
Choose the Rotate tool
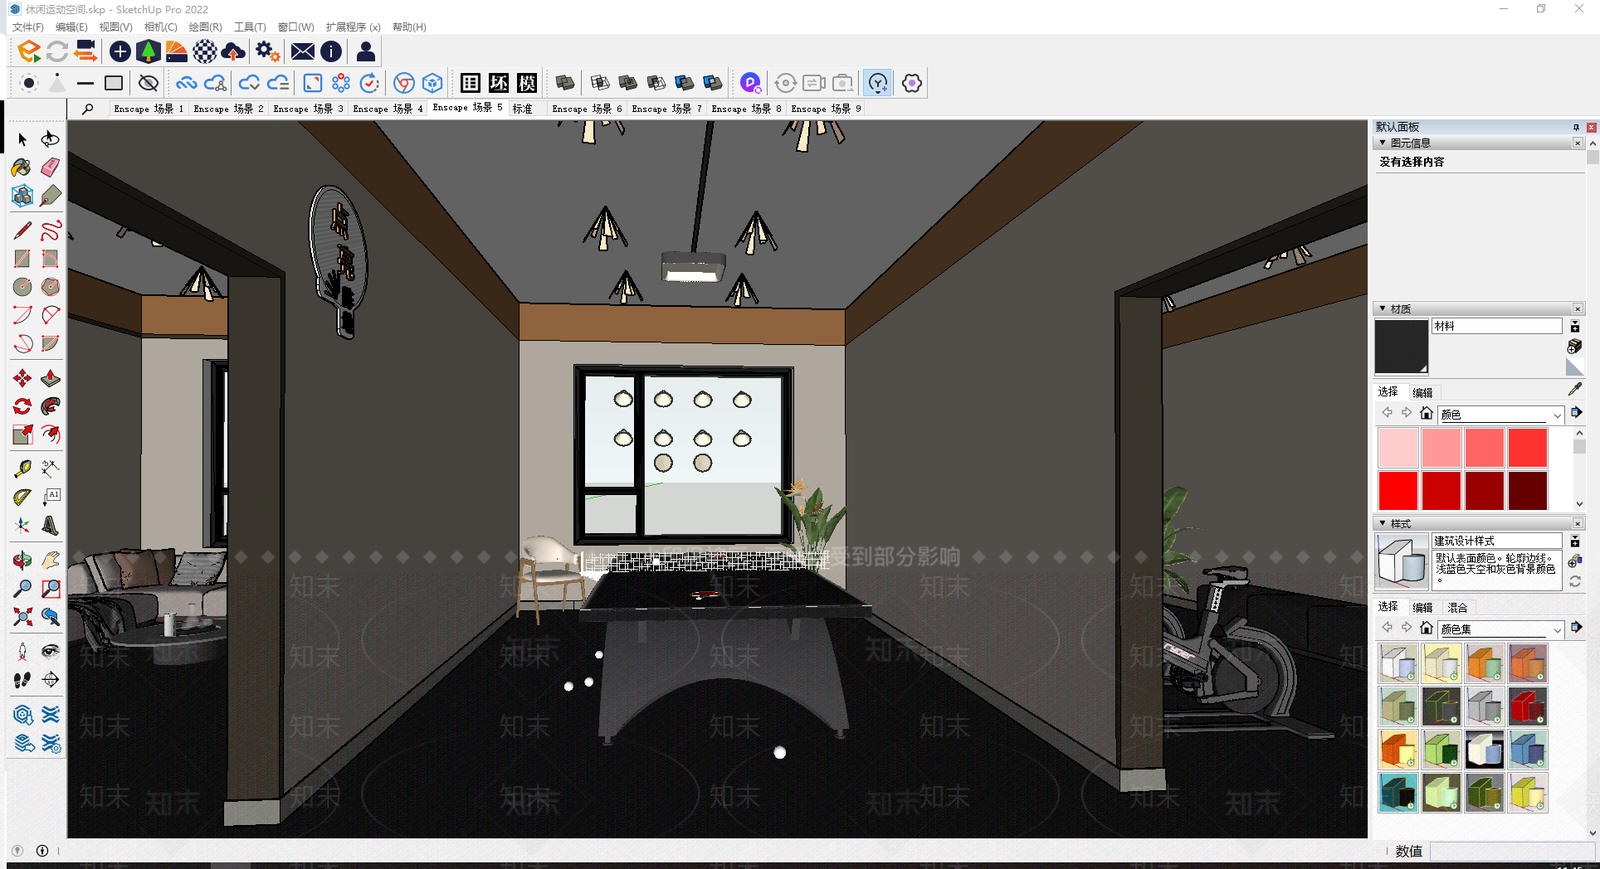[x=22, y=406]
